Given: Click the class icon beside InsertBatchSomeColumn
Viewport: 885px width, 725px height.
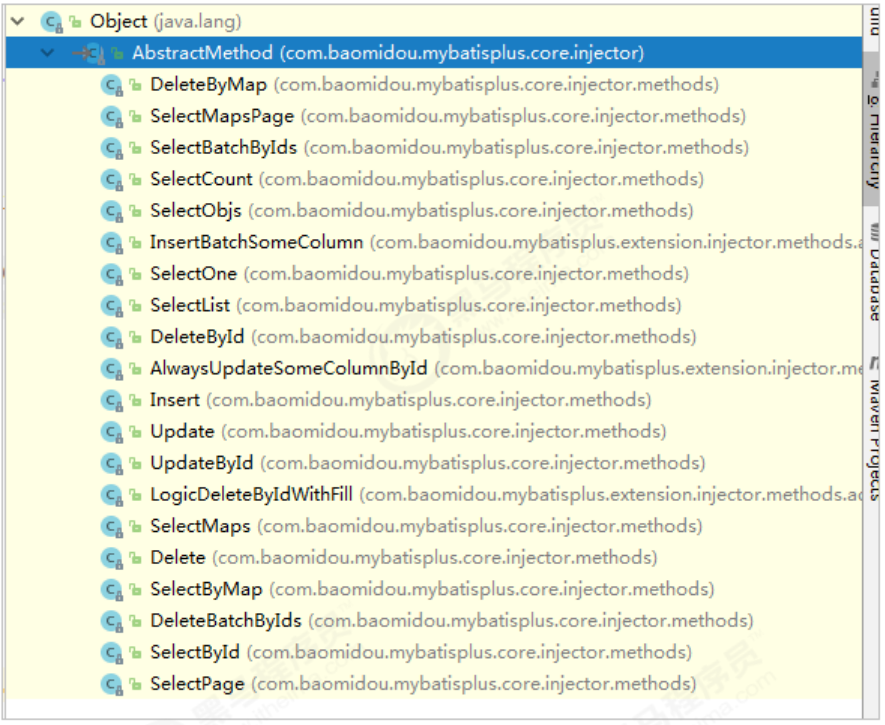Looking at the screenshot, I should tap(110, 243).
